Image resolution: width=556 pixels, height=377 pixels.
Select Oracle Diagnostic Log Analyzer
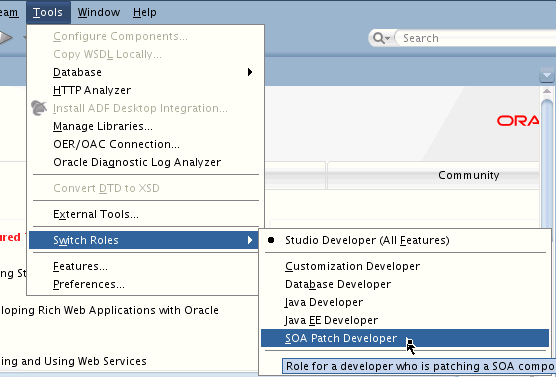click(x=145, y=162)
